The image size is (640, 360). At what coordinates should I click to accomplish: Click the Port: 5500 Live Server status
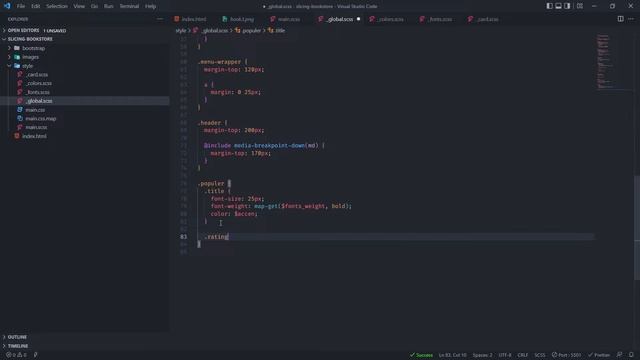click(566, 355)
